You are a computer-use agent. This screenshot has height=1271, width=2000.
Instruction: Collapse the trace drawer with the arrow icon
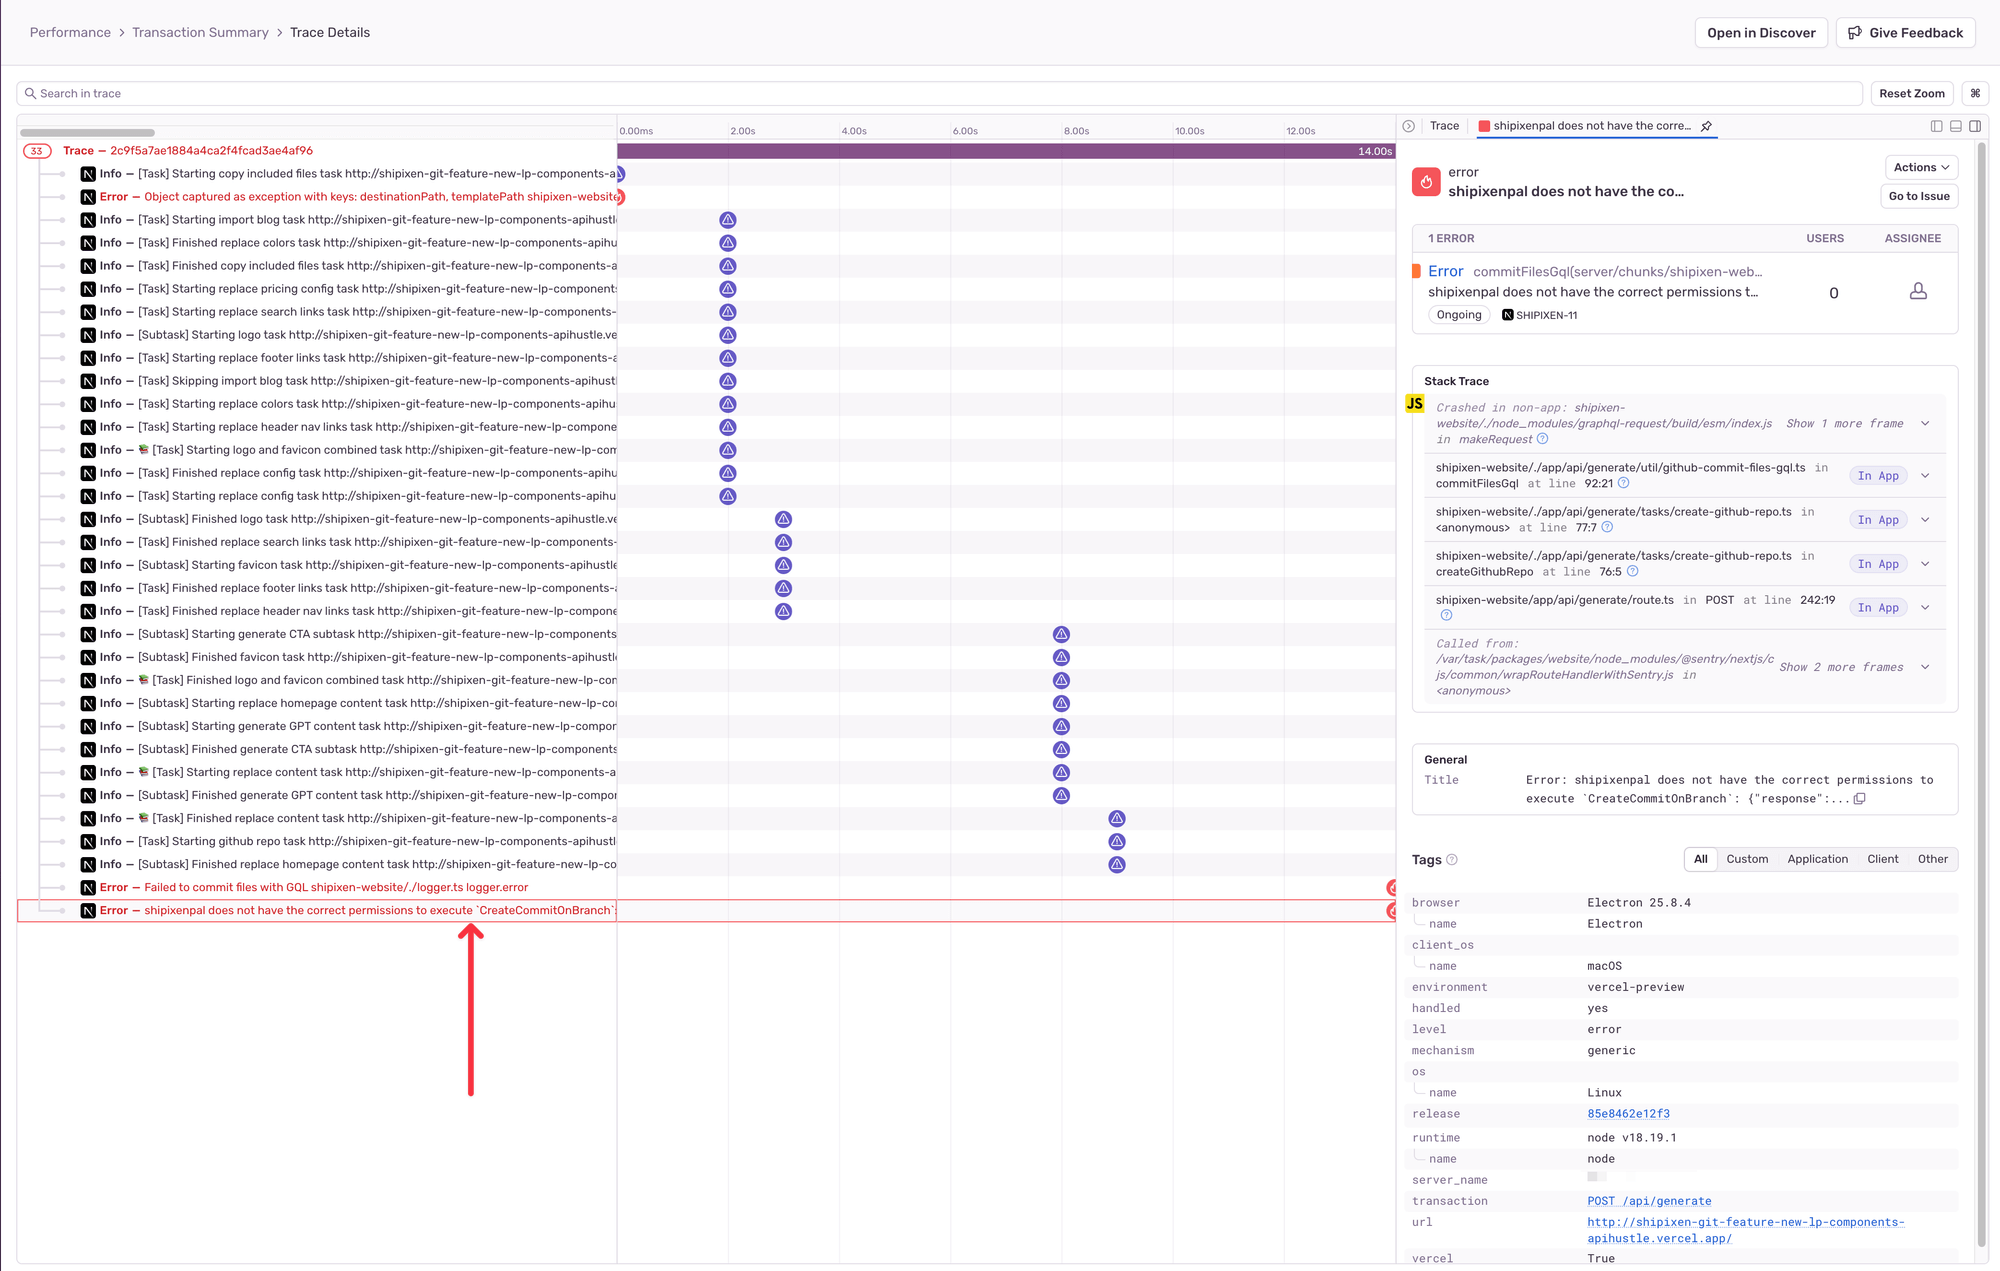[x=1408, y=126]
